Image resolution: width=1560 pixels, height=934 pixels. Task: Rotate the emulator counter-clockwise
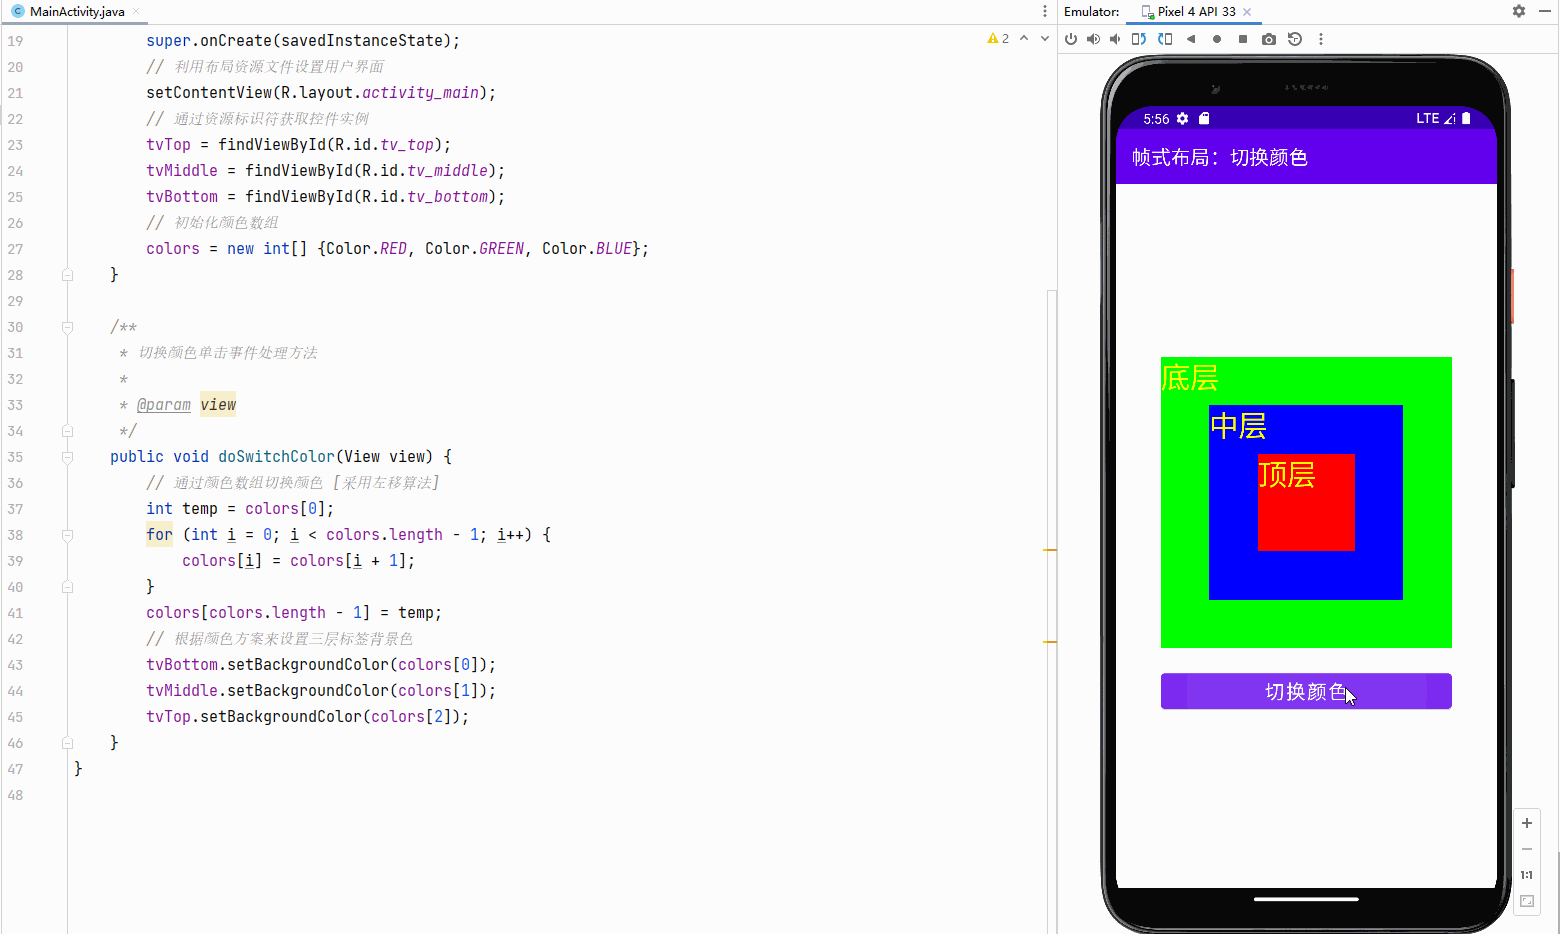(1138, 38)
